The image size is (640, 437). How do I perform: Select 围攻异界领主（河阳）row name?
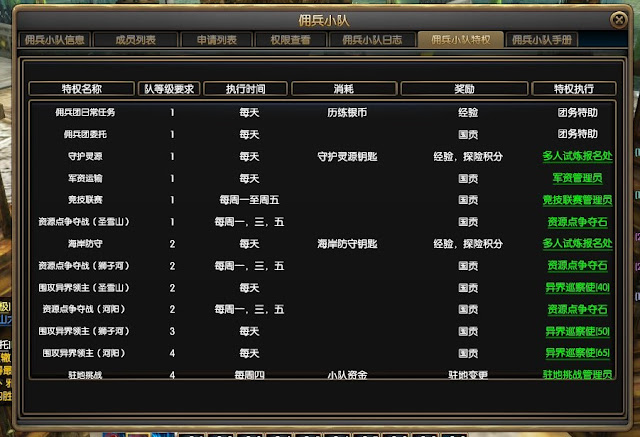coord(84,353)
